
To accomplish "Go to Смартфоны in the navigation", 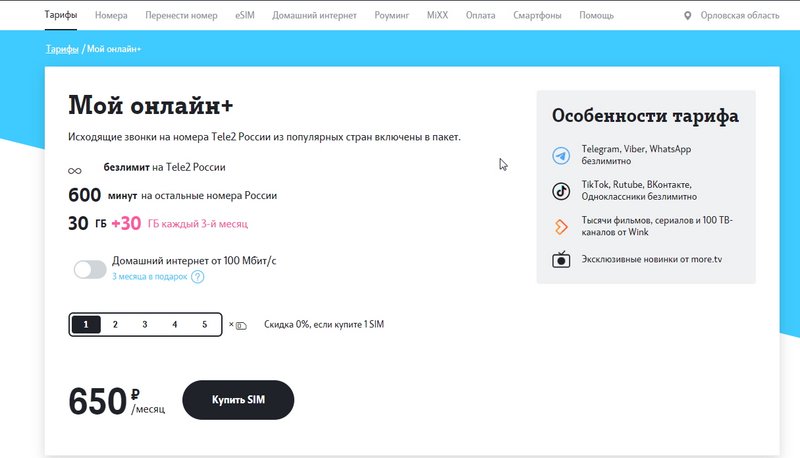I will pyautogui.click(x=537, y=15).
